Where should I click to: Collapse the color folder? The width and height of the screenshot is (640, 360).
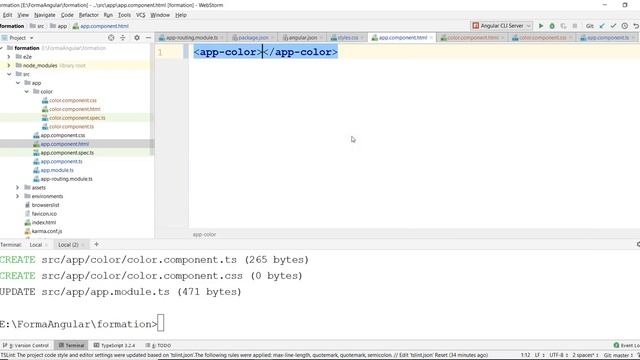(27, 92)
